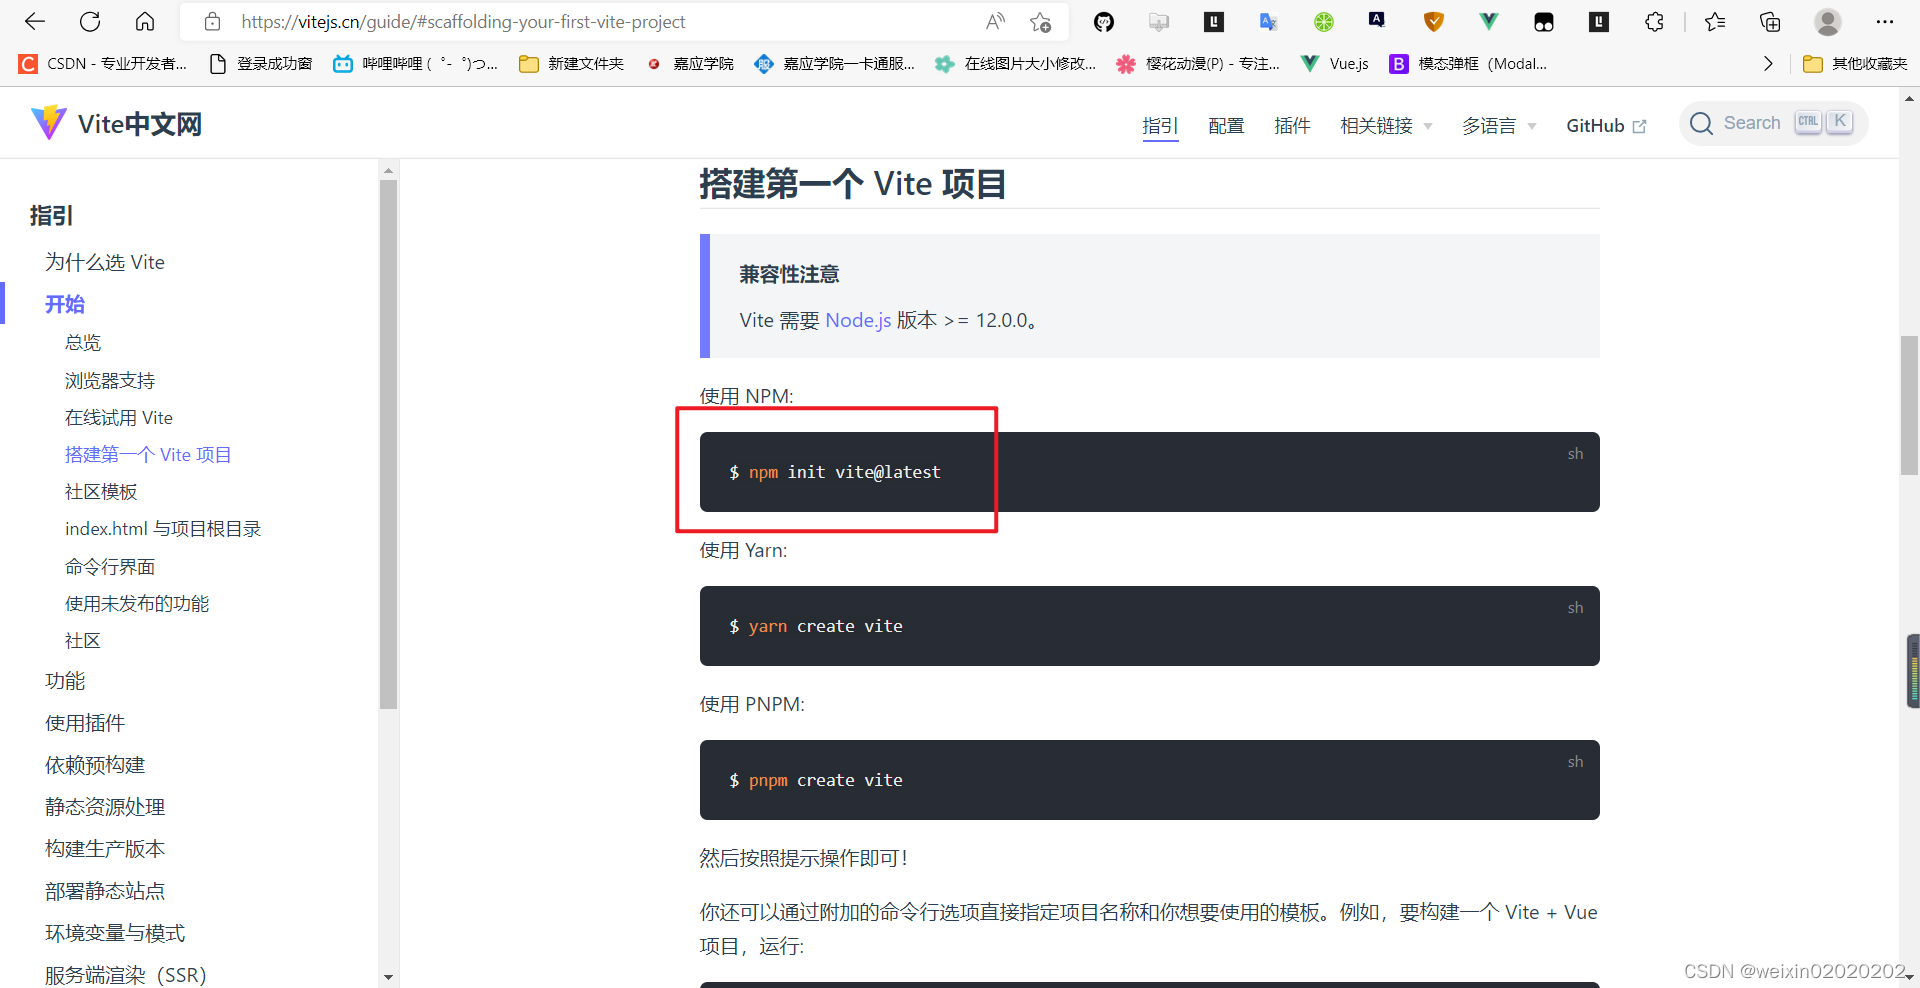Viewport: 1920px width, 988px height.
Task: Expand the 相关链接 dropdown
Action: (1386, 126)
